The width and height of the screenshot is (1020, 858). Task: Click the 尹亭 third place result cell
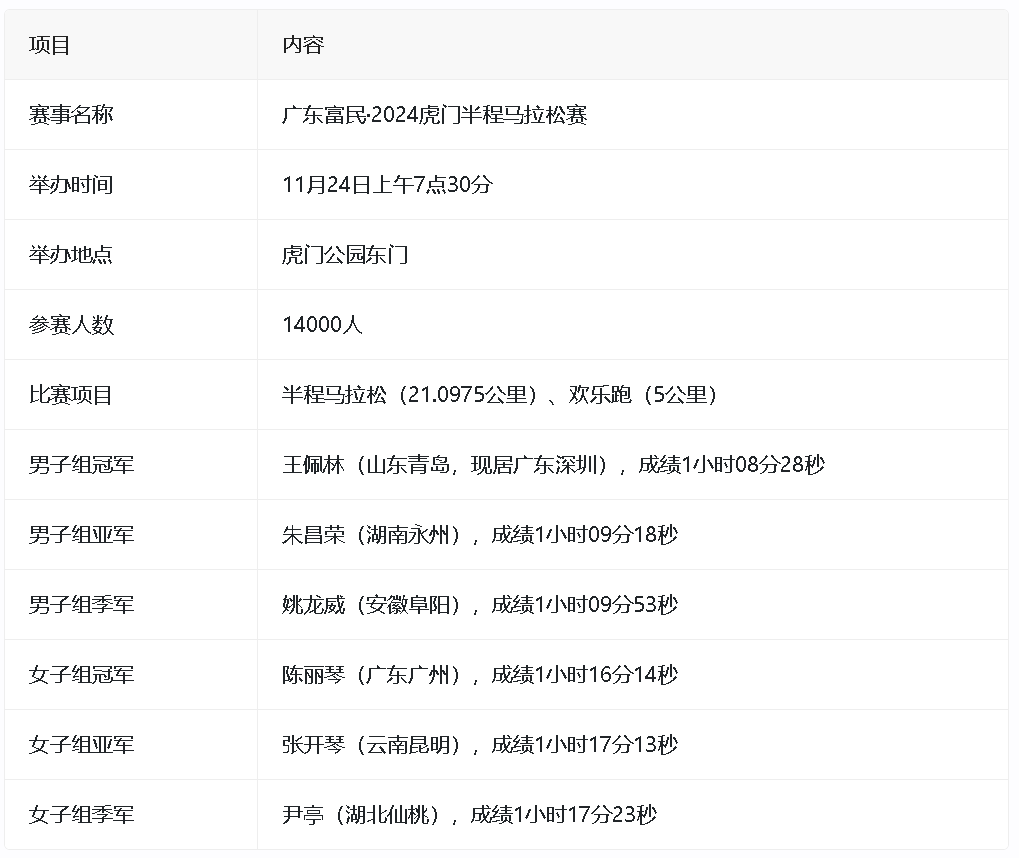click(469, 815)
